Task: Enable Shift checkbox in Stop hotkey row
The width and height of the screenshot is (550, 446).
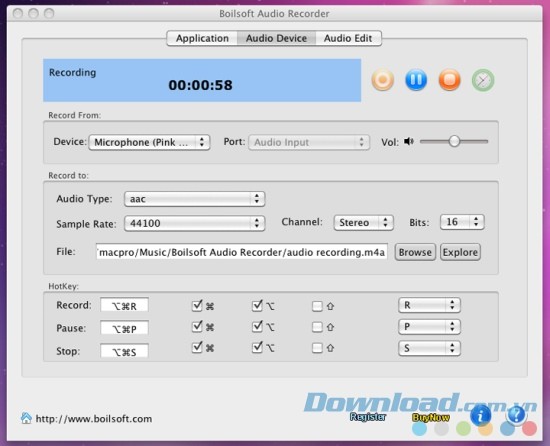Action: 317,348
